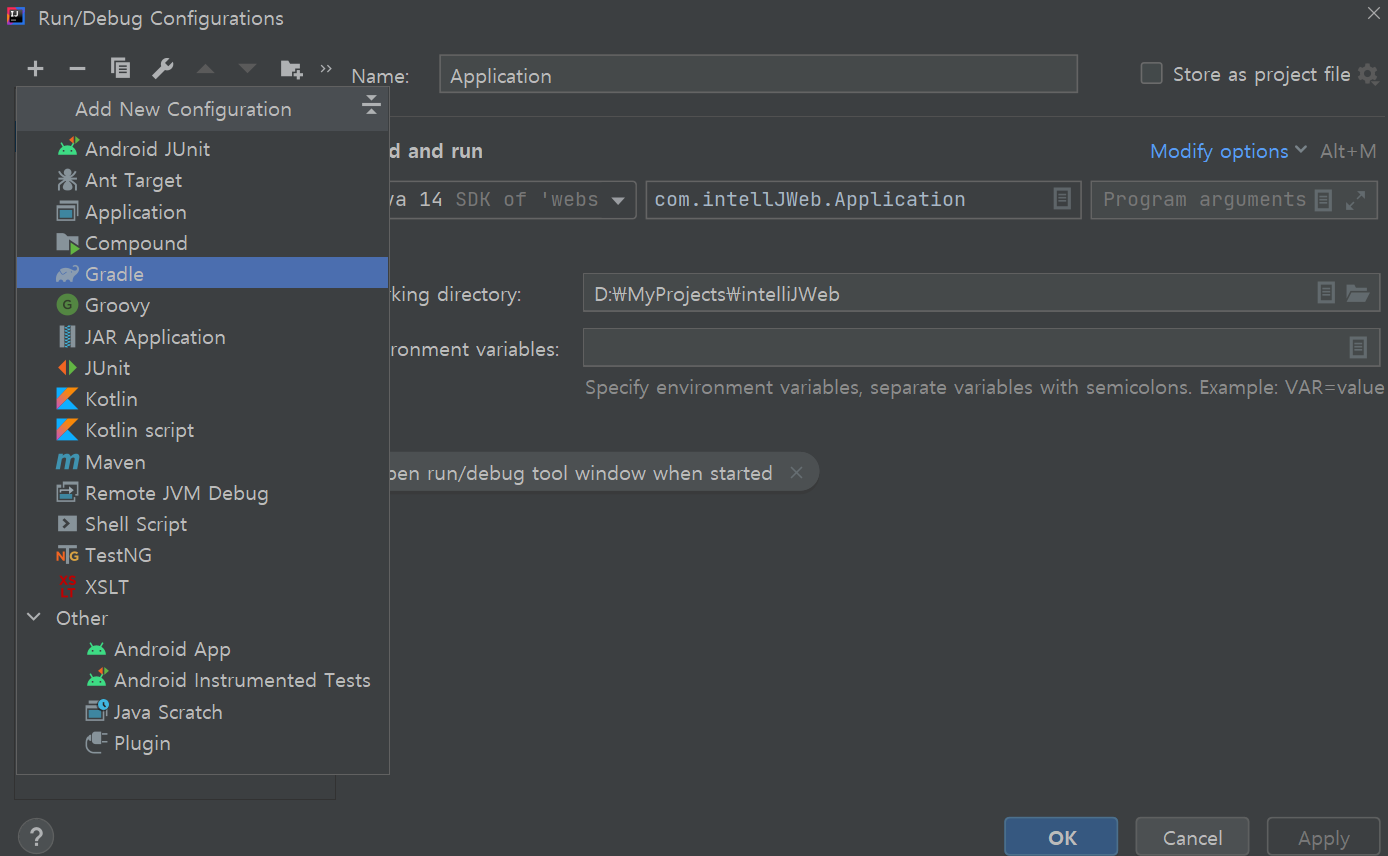The width and height of the screenshot is (1388, 856).
Task: Click folder browse icon in Working directory
Action: coord(1357,293)
